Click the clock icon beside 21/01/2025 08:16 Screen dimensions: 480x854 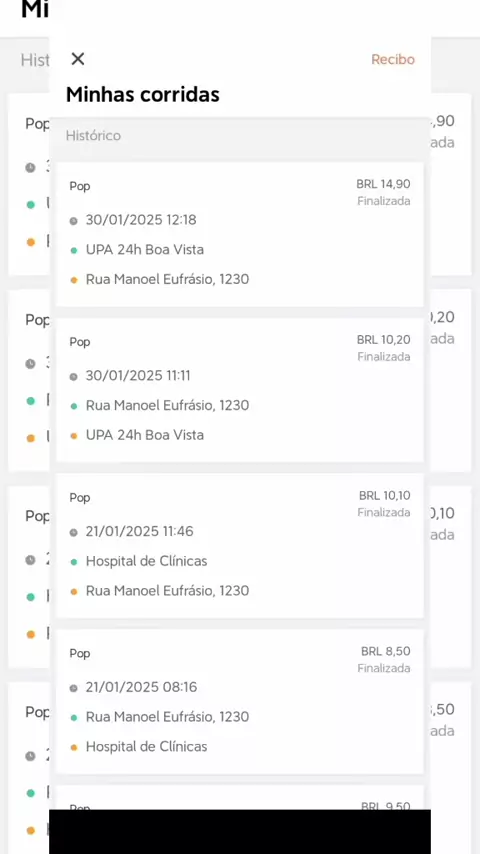(74, 688)
